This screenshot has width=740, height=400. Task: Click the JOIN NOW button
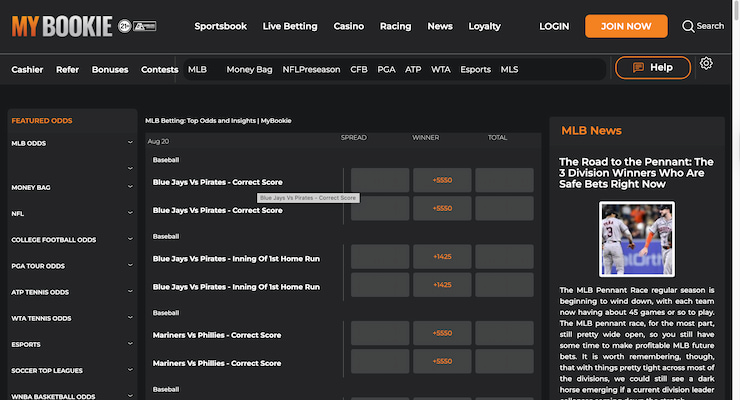coord(626,26)
